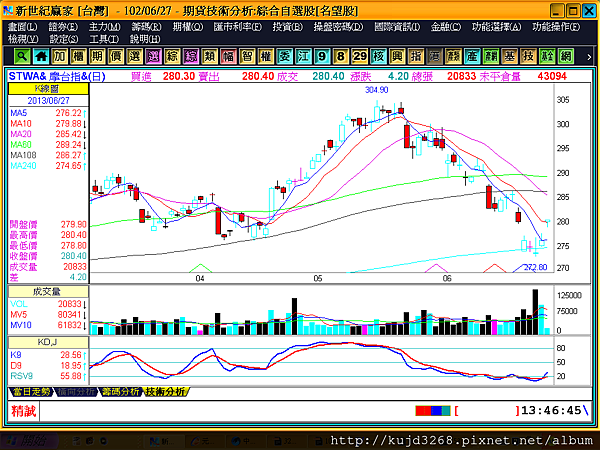Open the 證券(E) menu
600x450 pixels.
coord(63,27)
